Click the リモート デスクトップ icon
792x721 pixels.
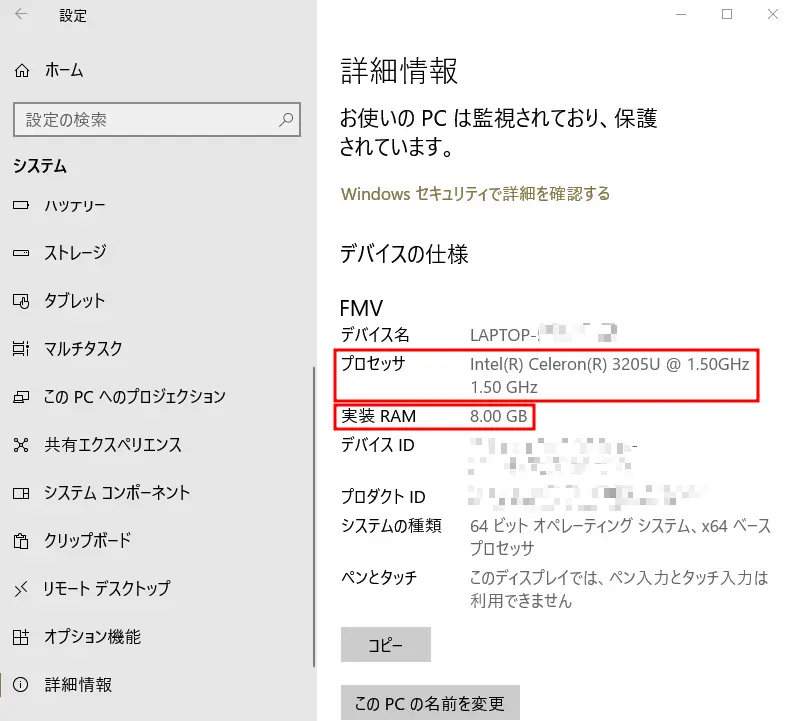click(21, 589)
